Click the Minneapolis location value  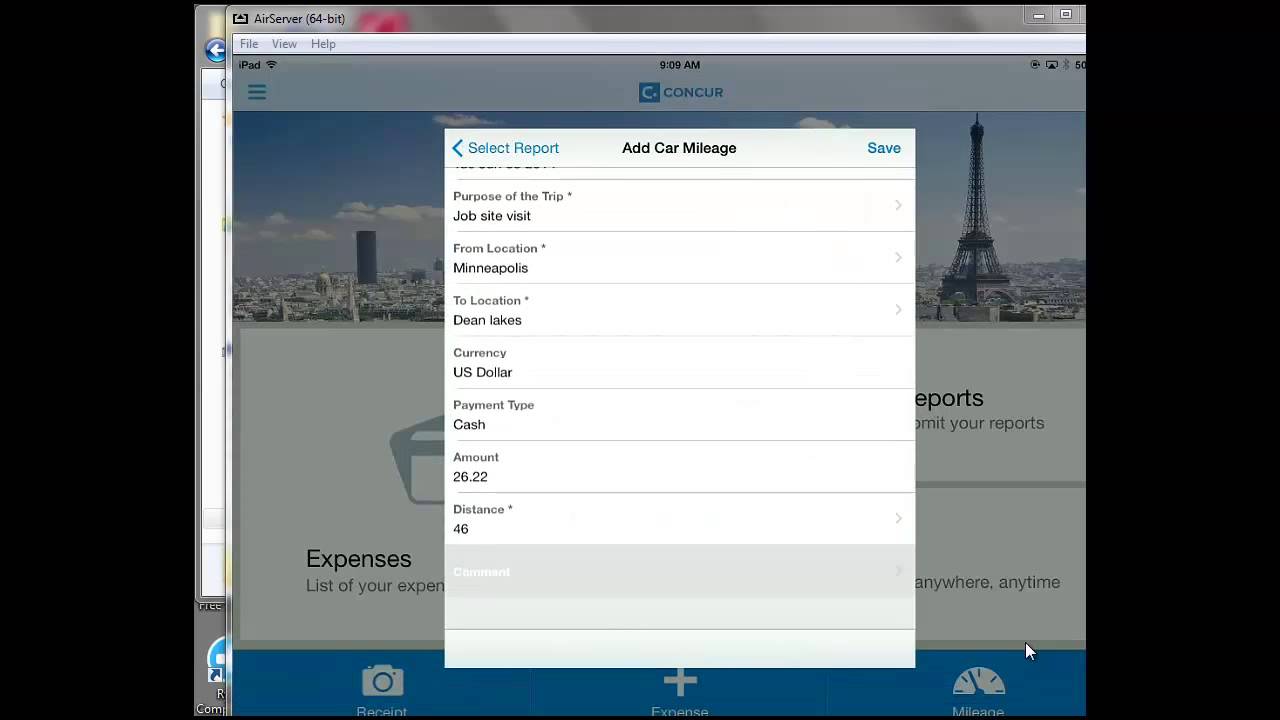[x=490, y=268]
